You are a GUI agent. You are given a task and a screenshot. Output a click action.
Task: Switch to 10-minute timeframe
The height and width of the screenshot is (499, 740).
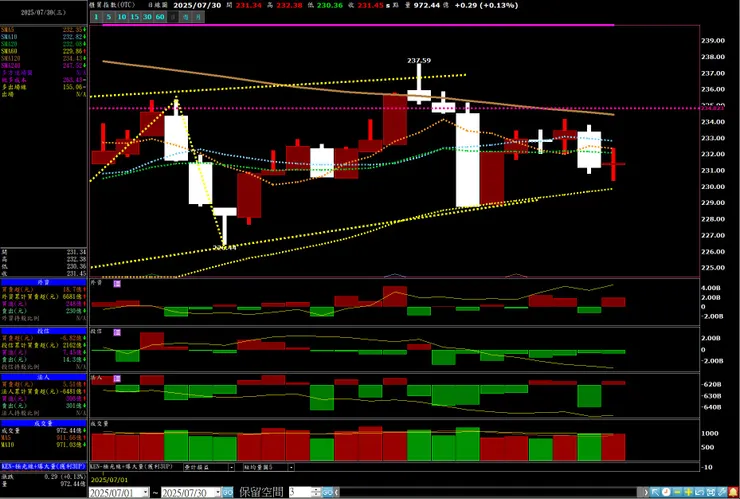[122, 17]
